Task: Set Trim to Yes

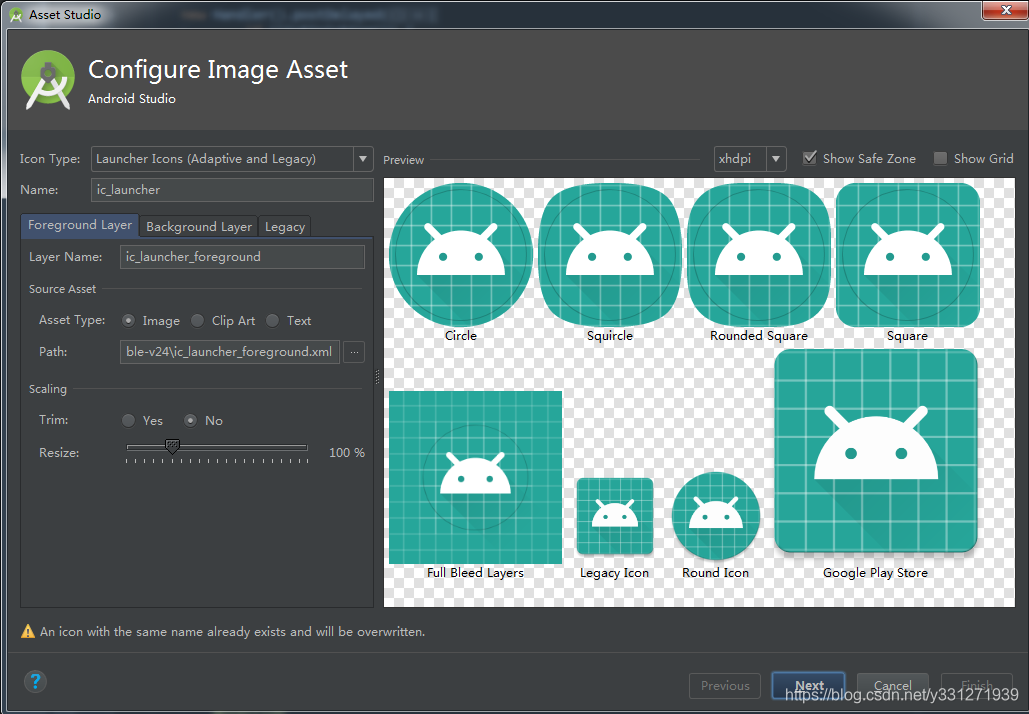Action: click(x=129, y=421)
